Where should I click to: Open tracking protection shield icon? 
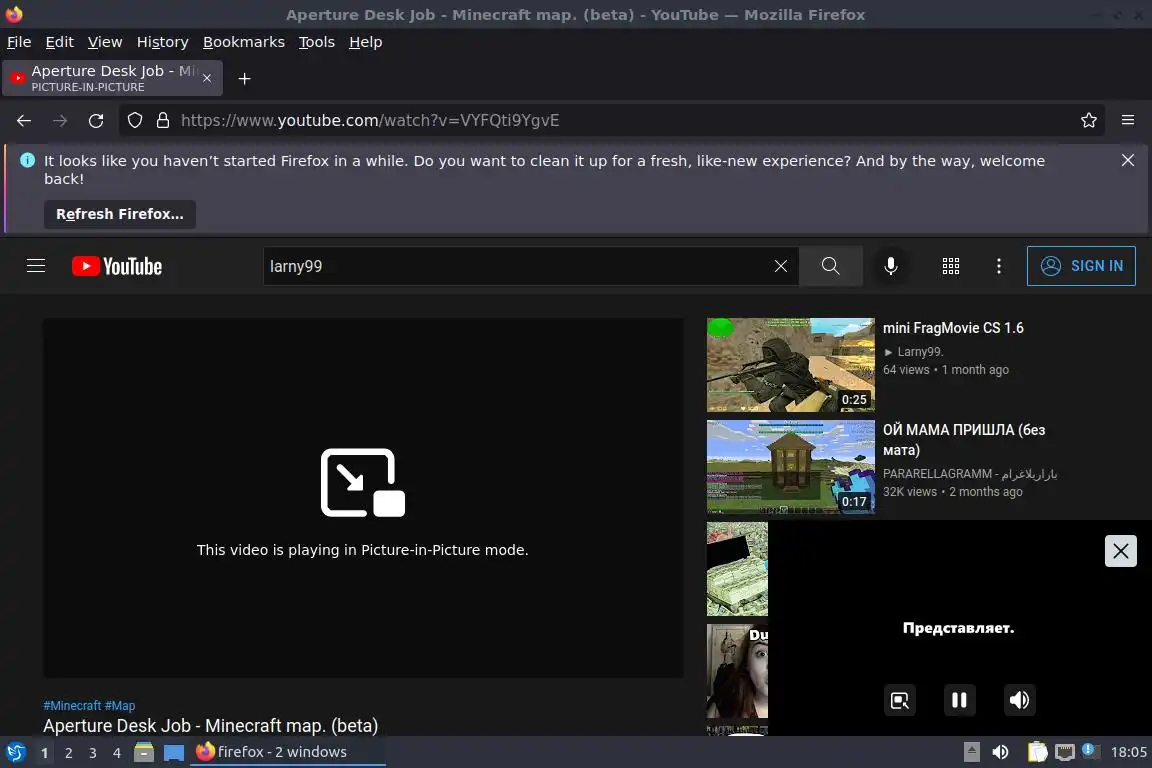[135, 121]
